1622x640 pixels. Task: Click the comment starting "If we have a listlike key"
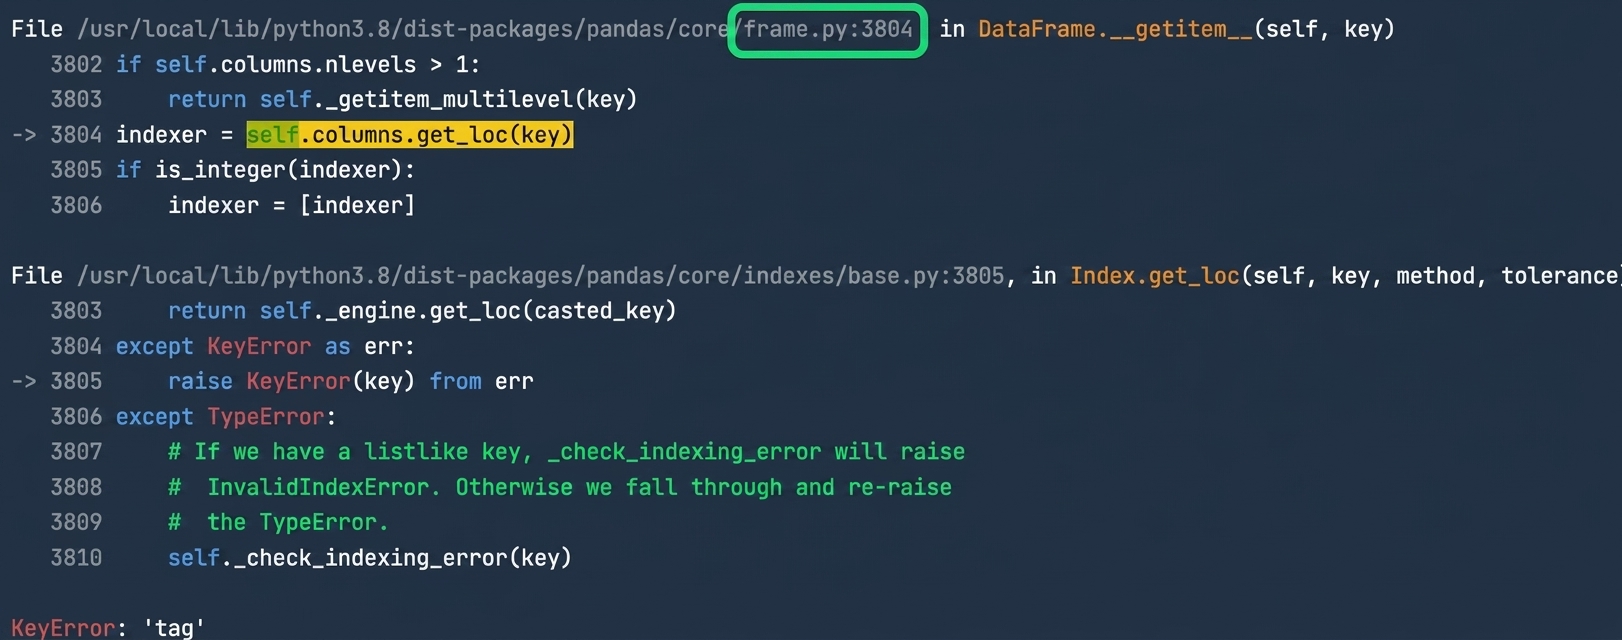click(566, 452)
